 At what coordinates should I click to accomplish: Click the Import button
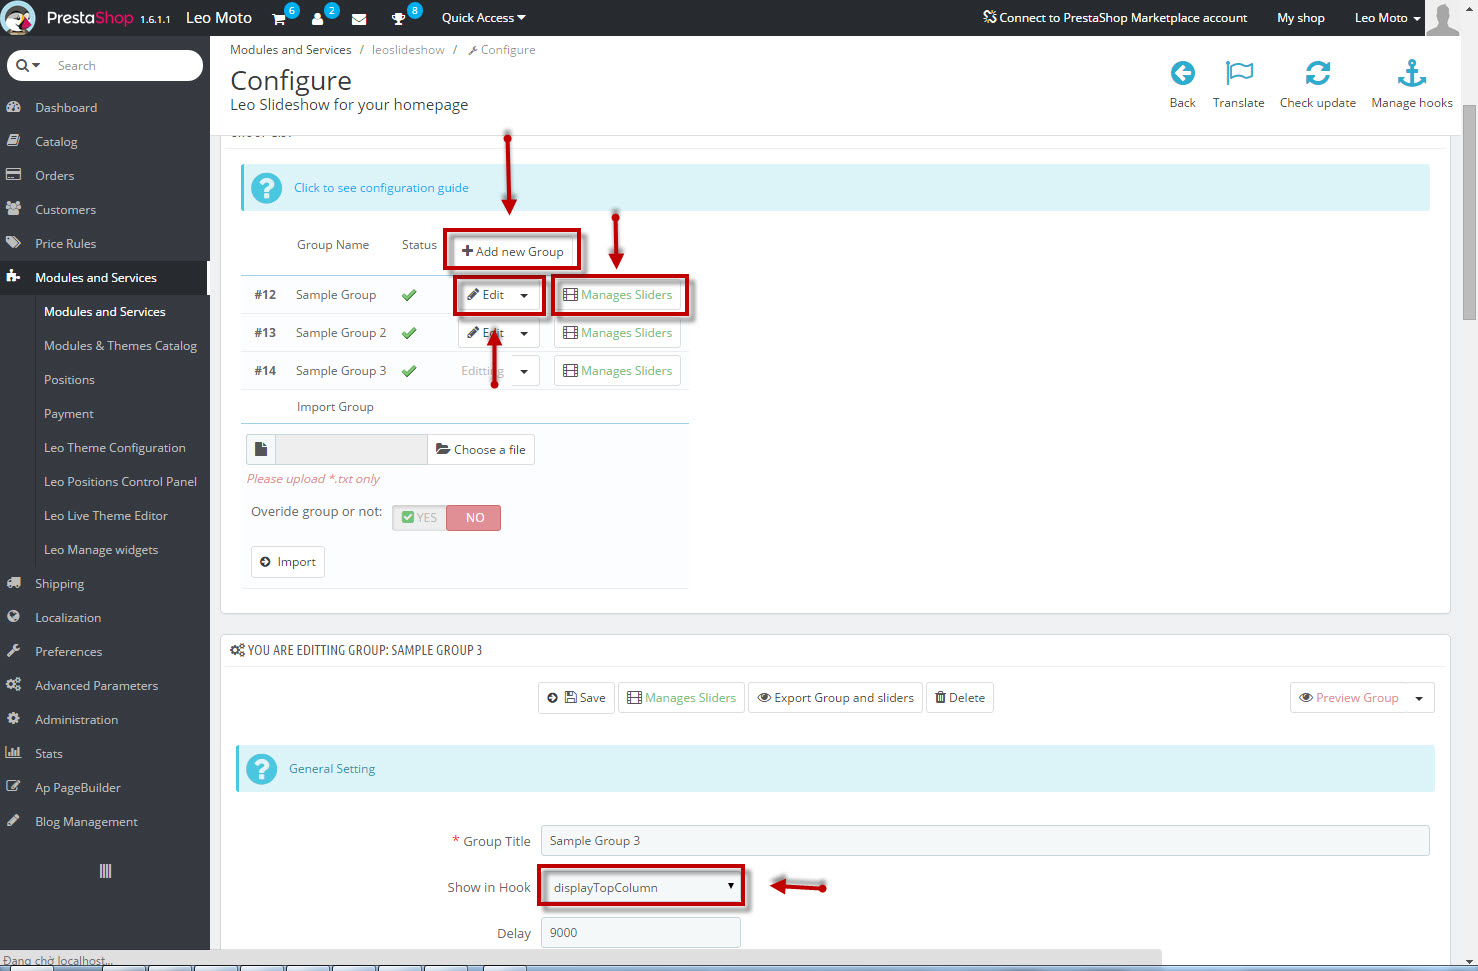click(x=288, y=562)
